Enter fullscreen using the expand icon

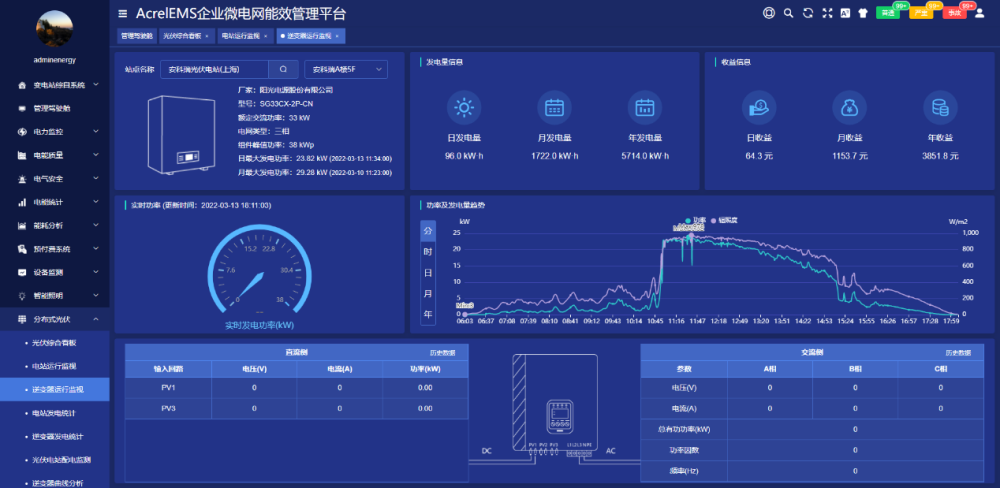[x=825, y=13]
